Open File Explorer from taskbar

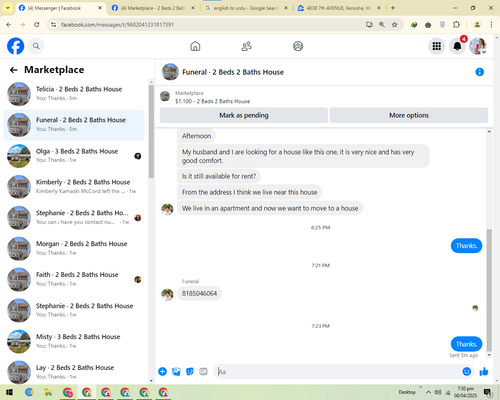point(48,392)
